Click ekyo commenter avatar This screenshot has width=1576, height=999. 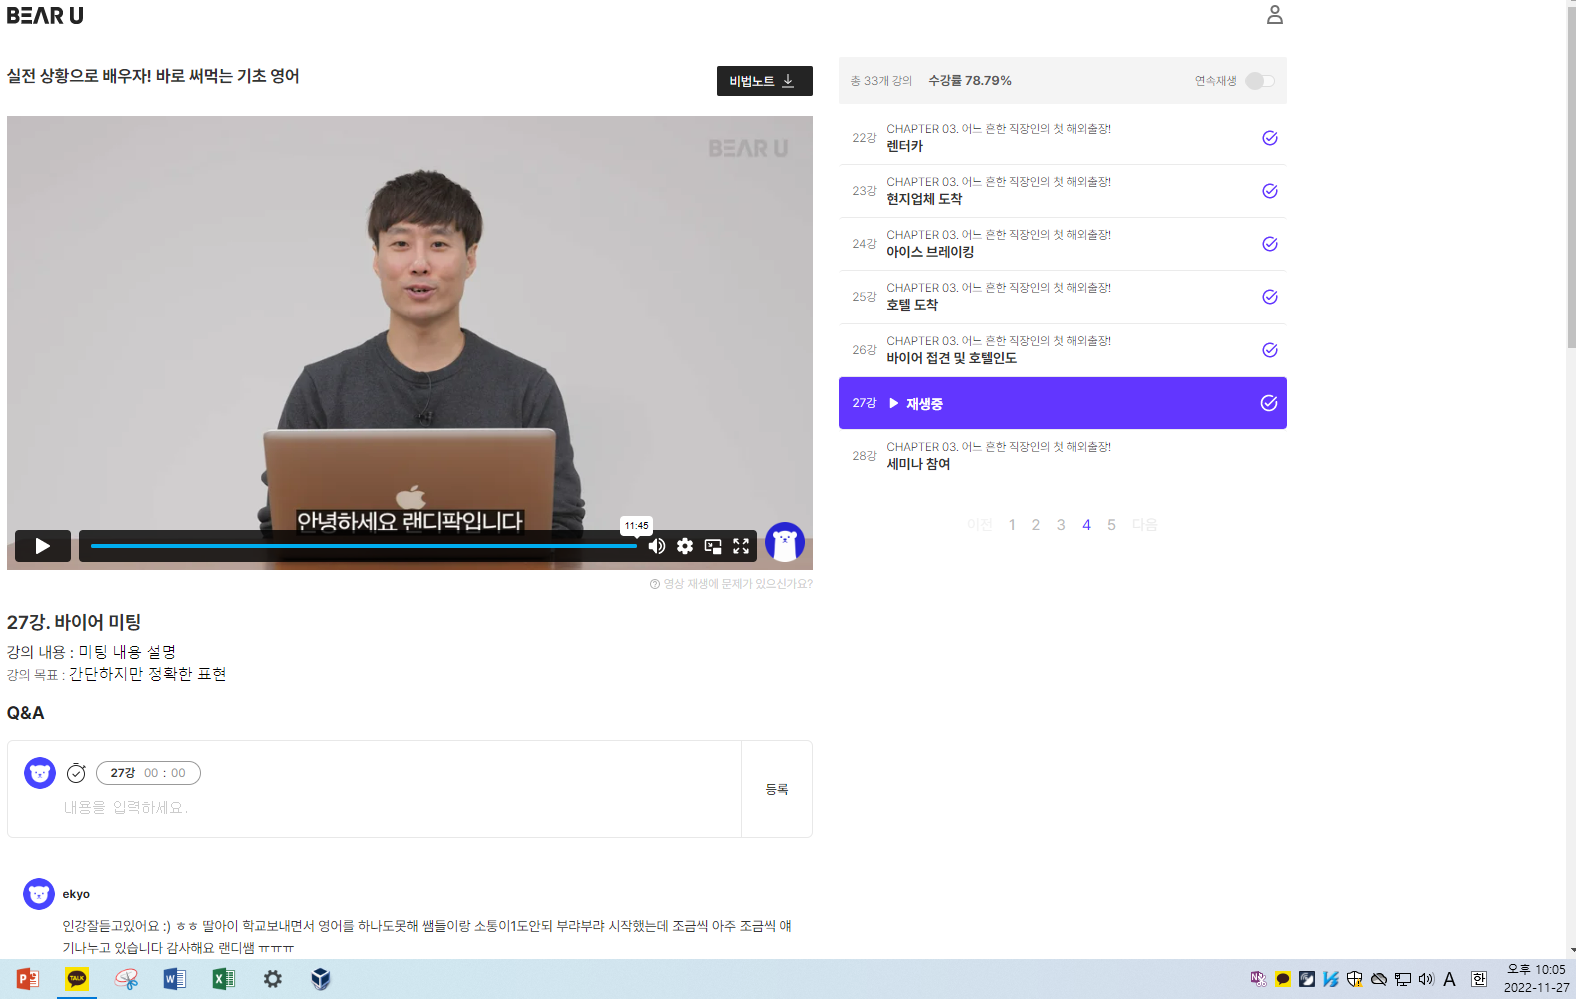click(39, 894)
